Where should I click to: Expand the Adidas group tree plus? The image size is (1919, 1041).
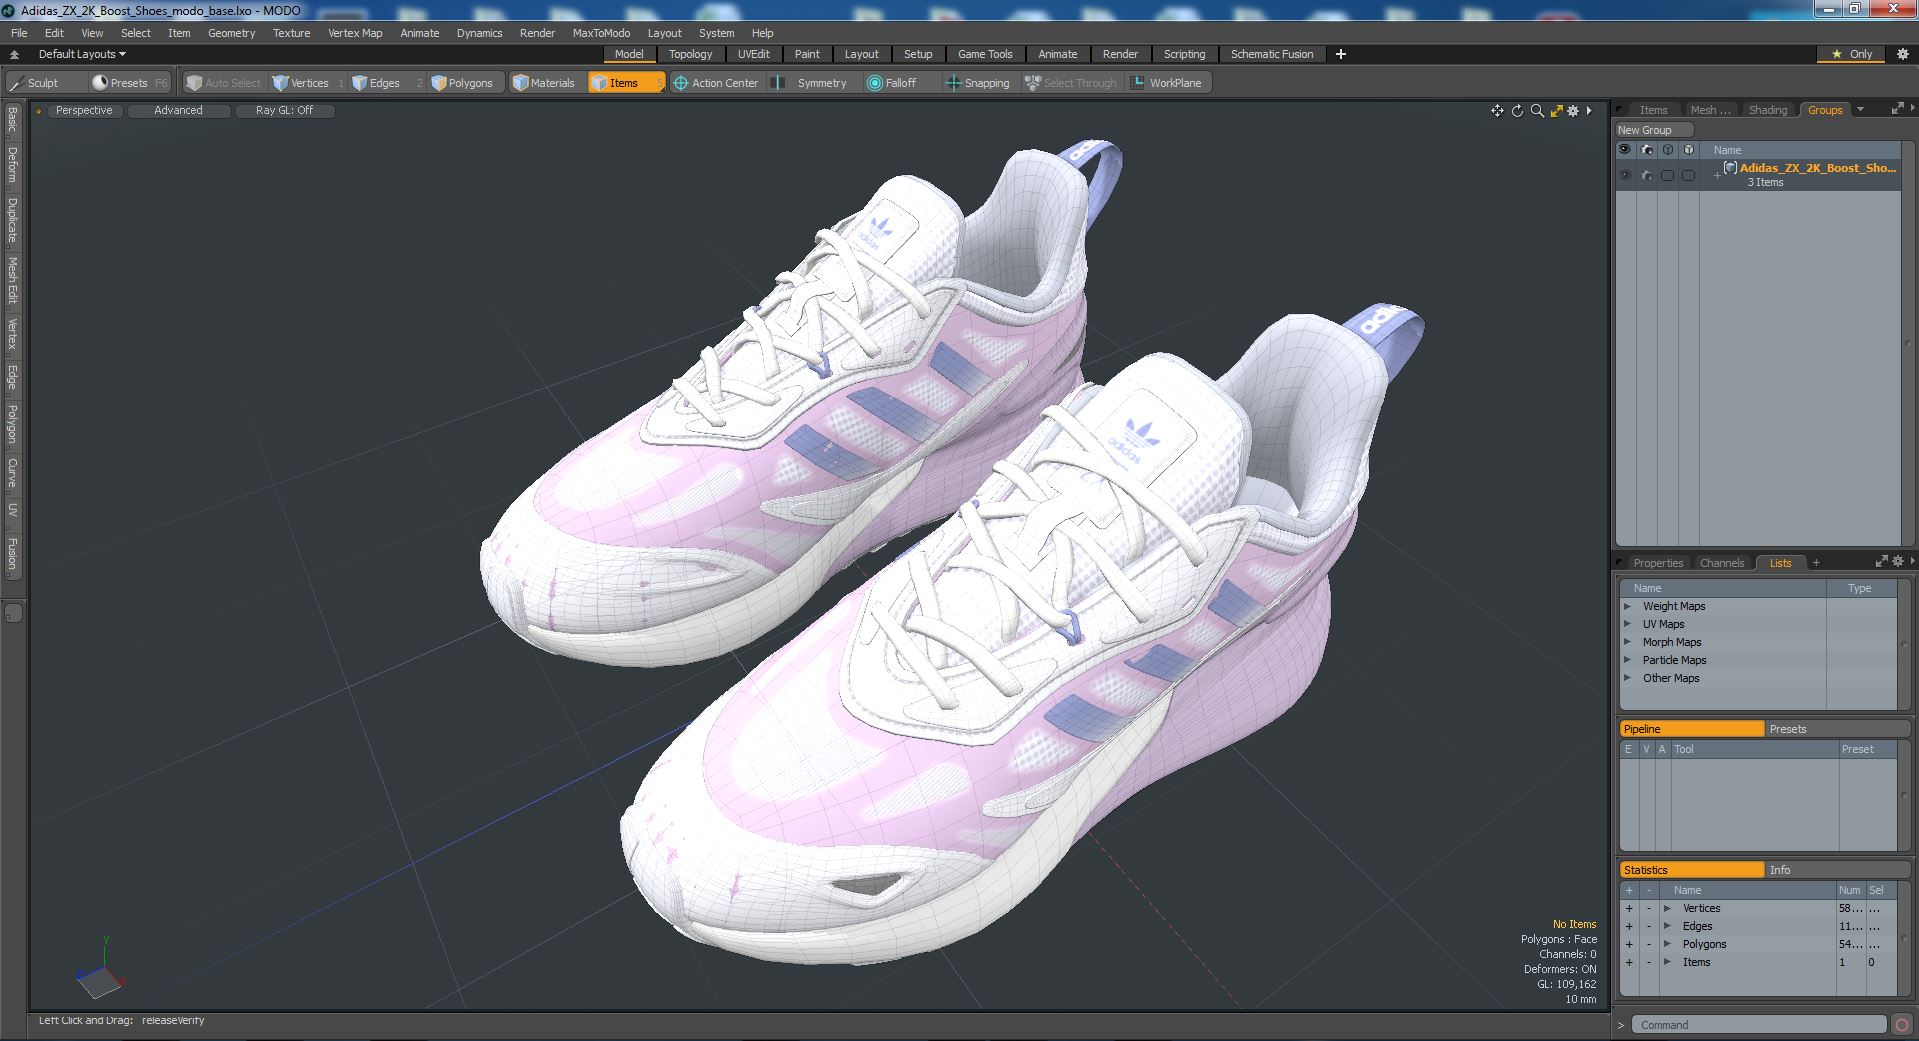(x=1717, y=176)
